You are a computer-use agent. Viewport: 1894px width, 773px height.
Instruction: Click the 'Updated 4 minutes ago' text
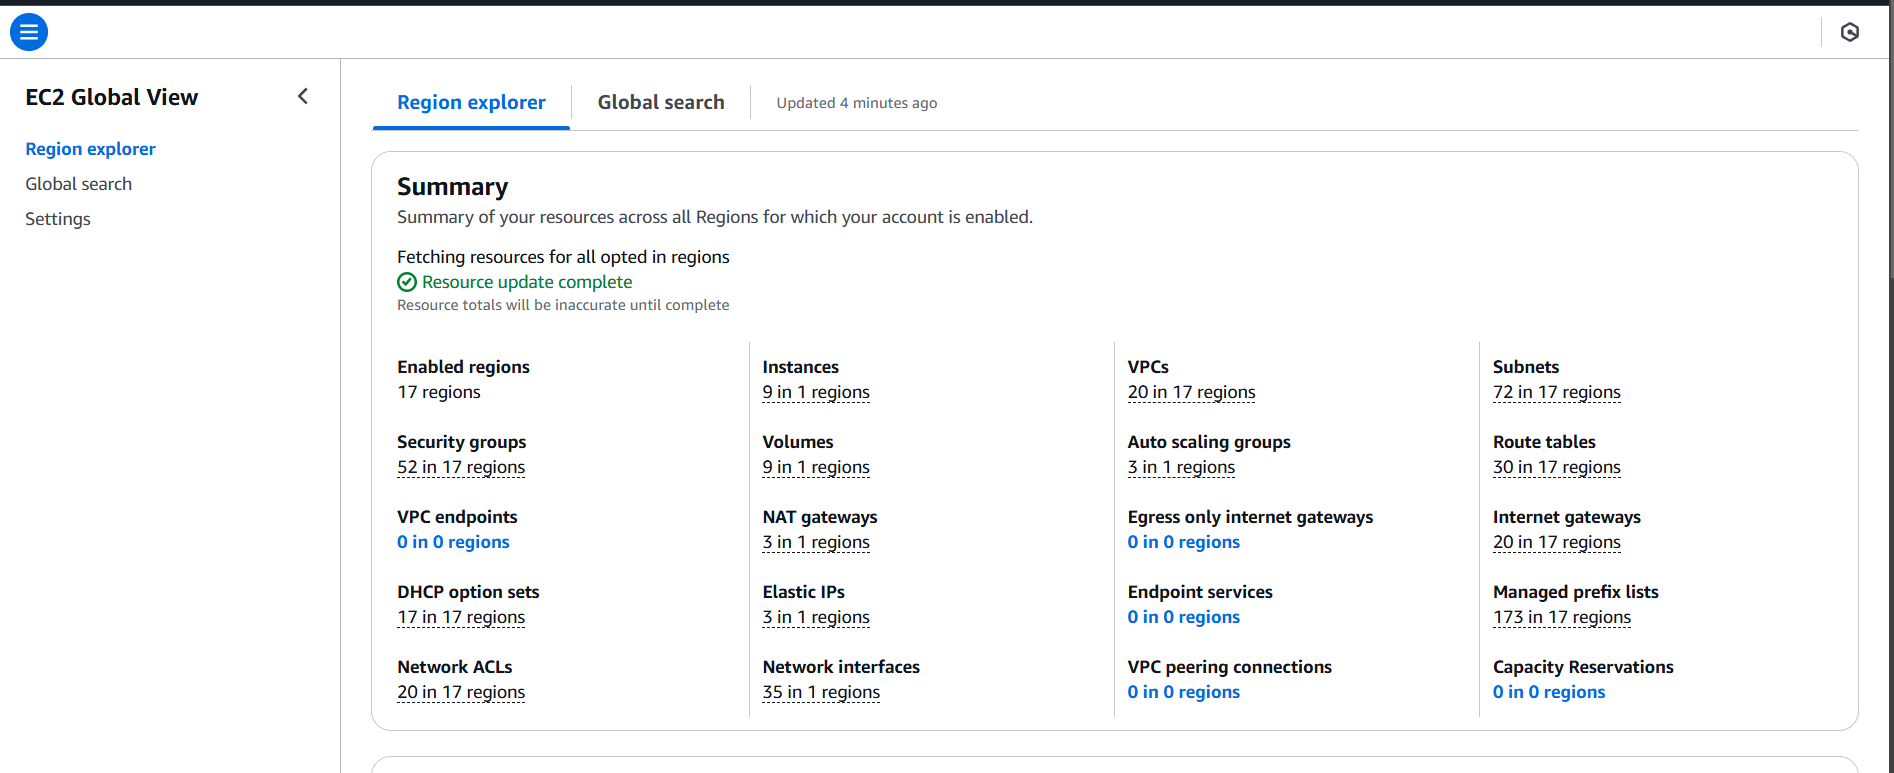click(857, 103)
